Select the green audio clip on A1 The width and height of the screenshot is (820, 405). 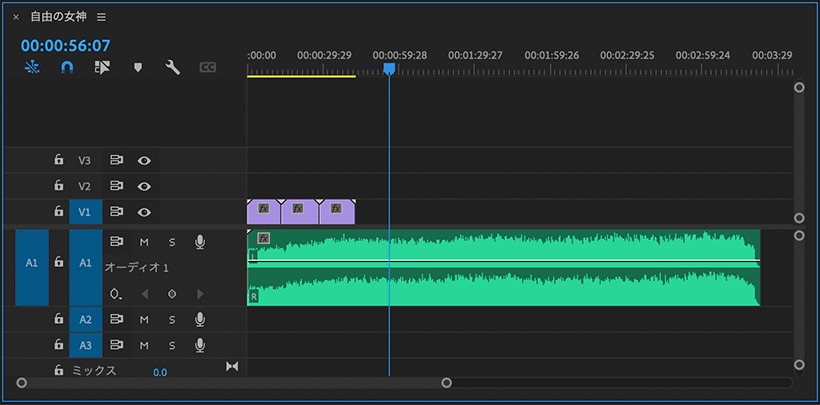point(504,267)
